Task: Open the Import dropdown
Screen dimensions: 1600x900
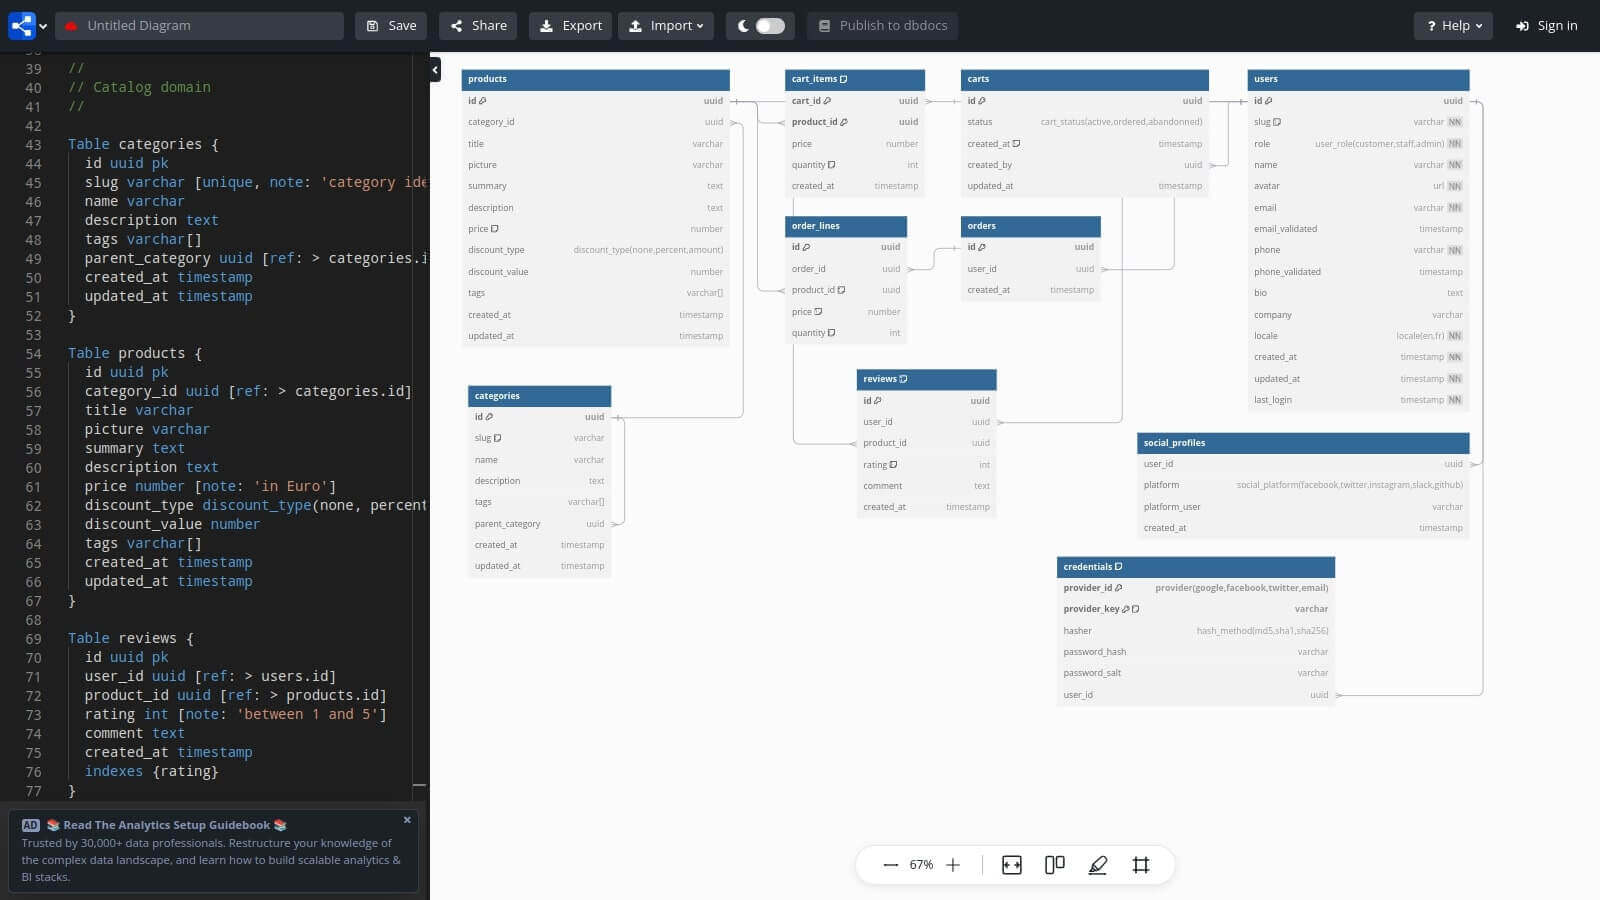Action: pos(666,25)
